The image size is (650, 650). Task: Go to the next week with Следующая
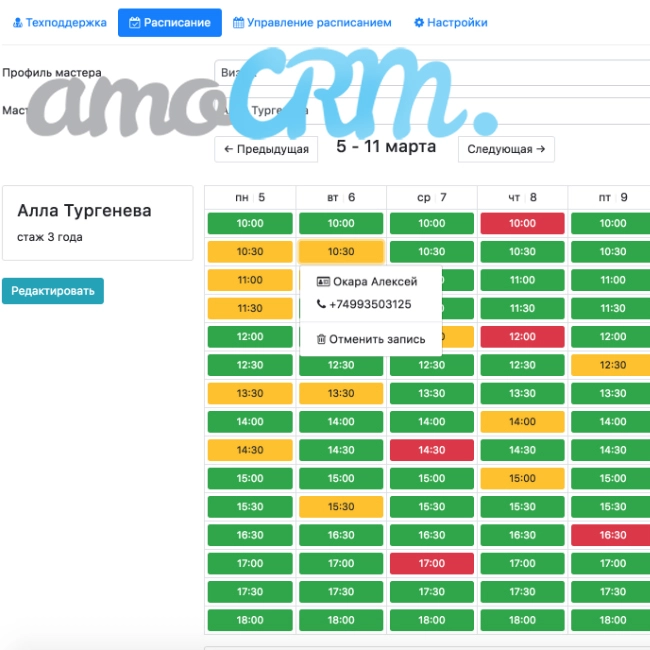tap(506, 149)
